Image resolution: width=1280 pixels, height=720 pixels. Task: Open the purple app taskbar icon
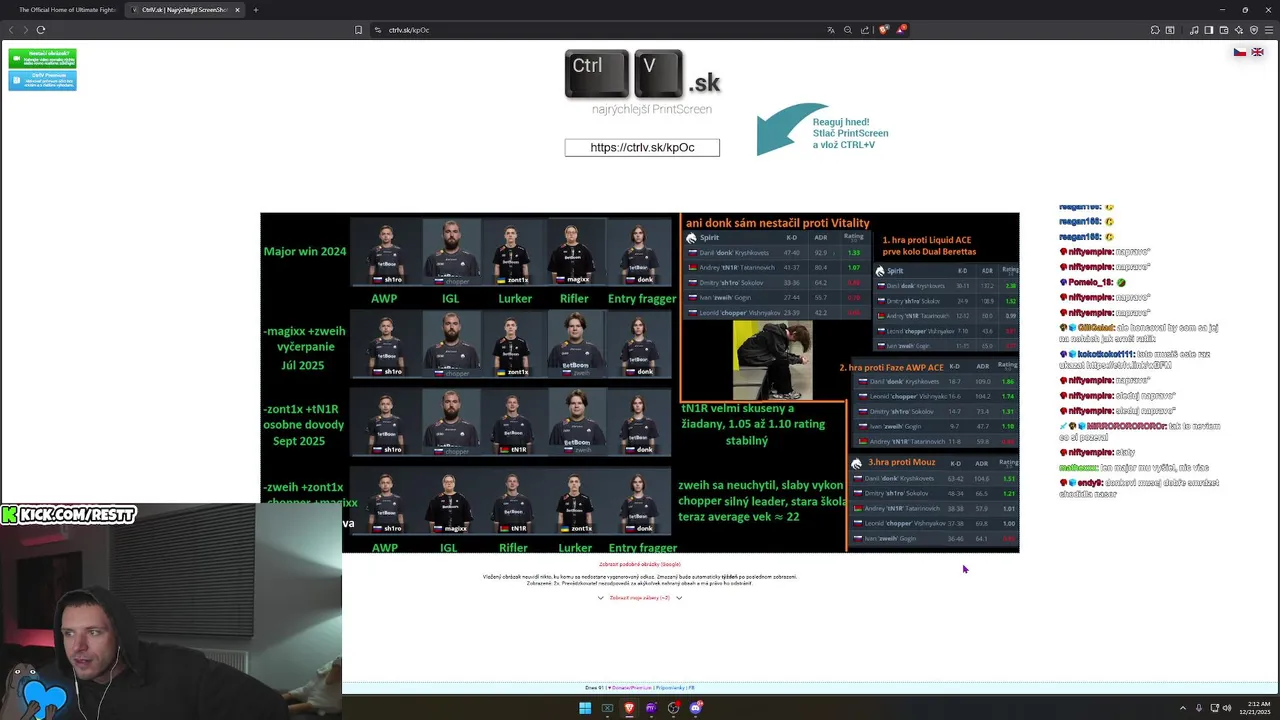(651, 708)
